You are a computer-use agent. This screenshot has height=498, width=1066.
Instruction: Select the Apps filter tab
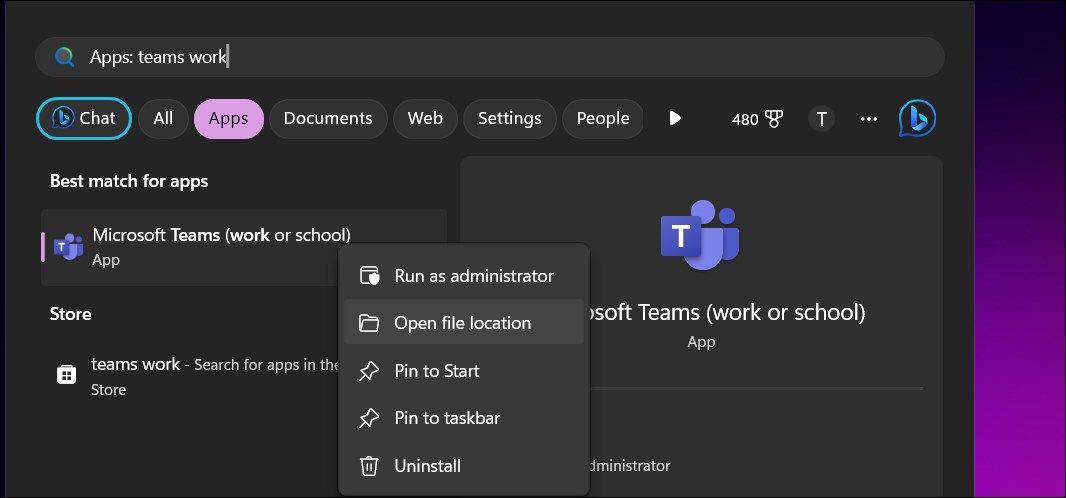click(228, 119)
